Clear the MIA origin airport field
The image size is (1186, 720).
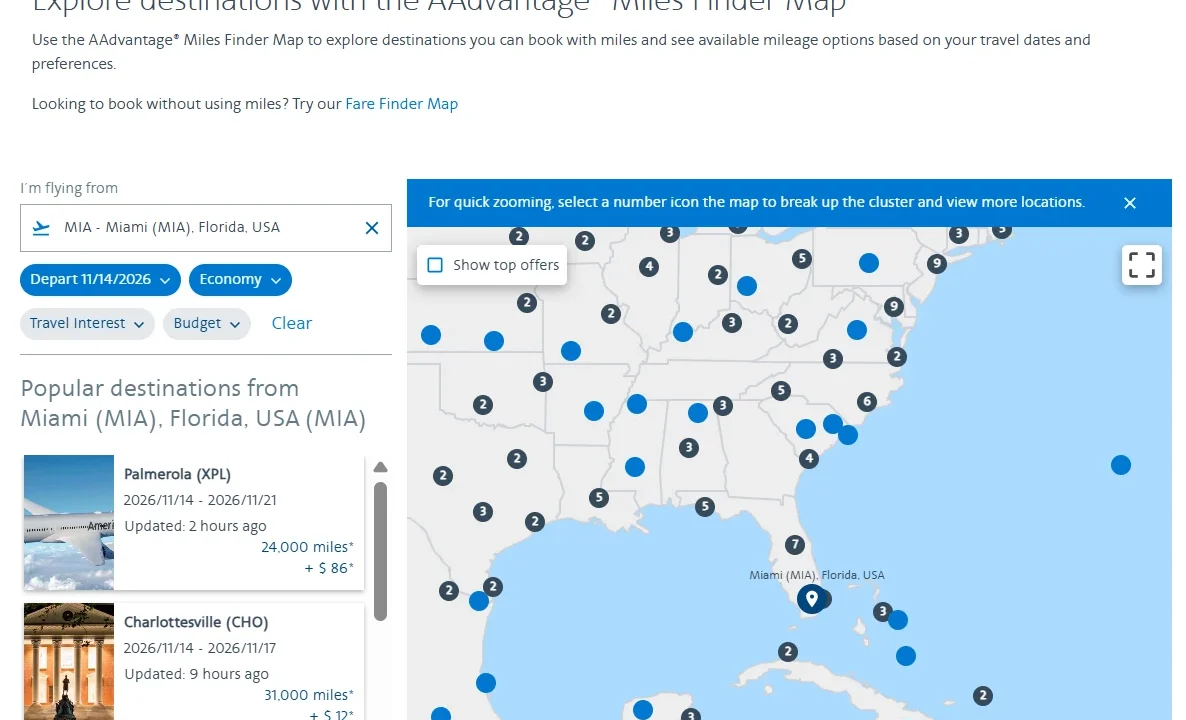[x=371, y=228]
